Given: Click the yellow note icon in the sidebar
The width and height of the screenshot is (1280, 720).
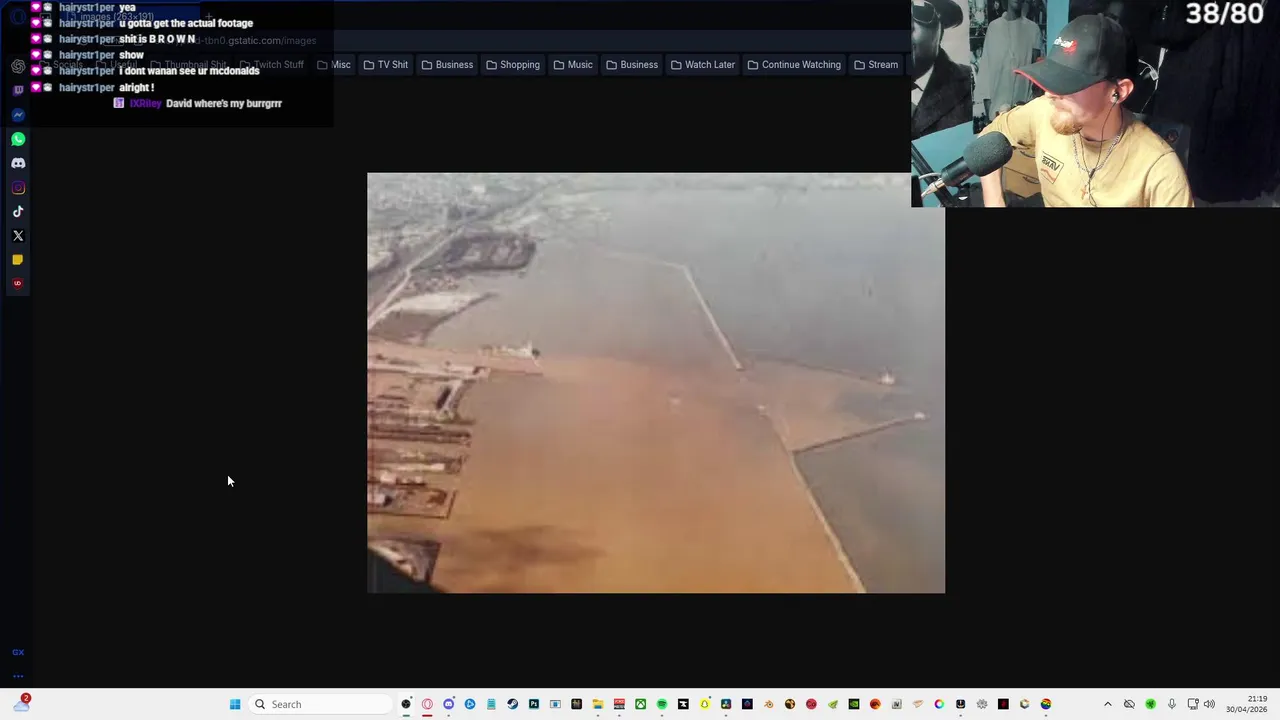Looking at the screenshot, I should pyautogui.click(x=18, y=260).
